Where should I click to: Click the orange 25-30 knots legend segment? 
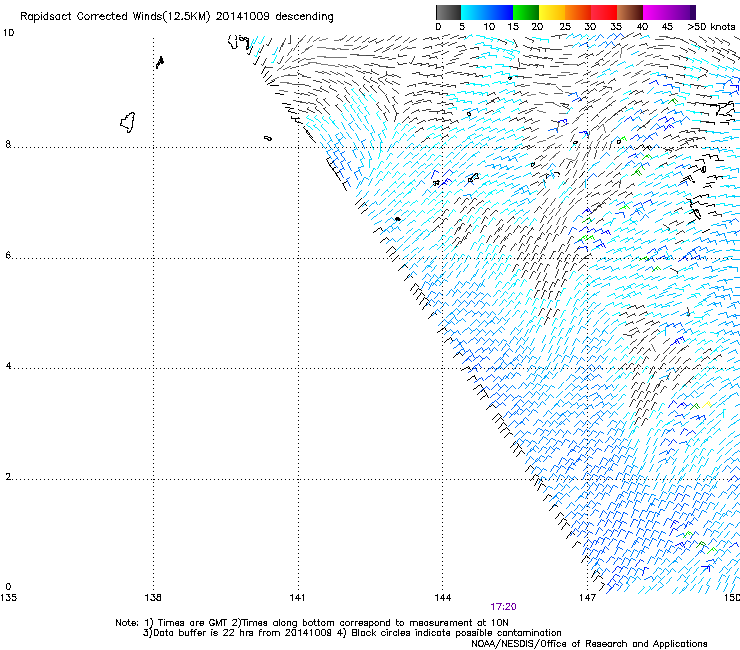click(x=578, y=12)
